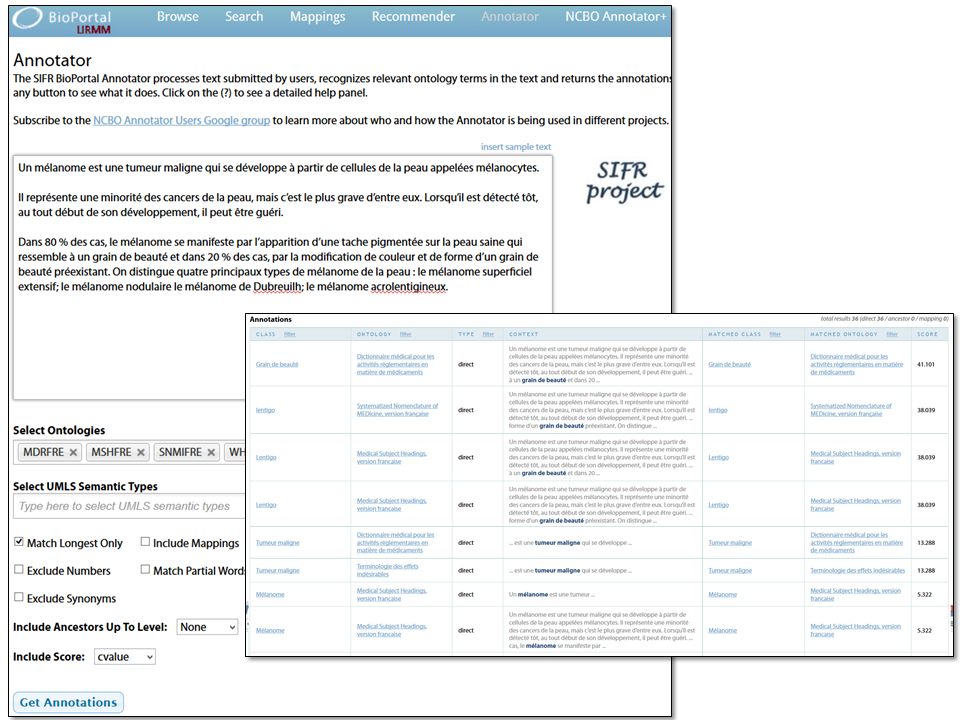Screen dimensions: 960x720
Task: Tick the Exclude Synonyms checkbox
Action: tap(19, 598)
